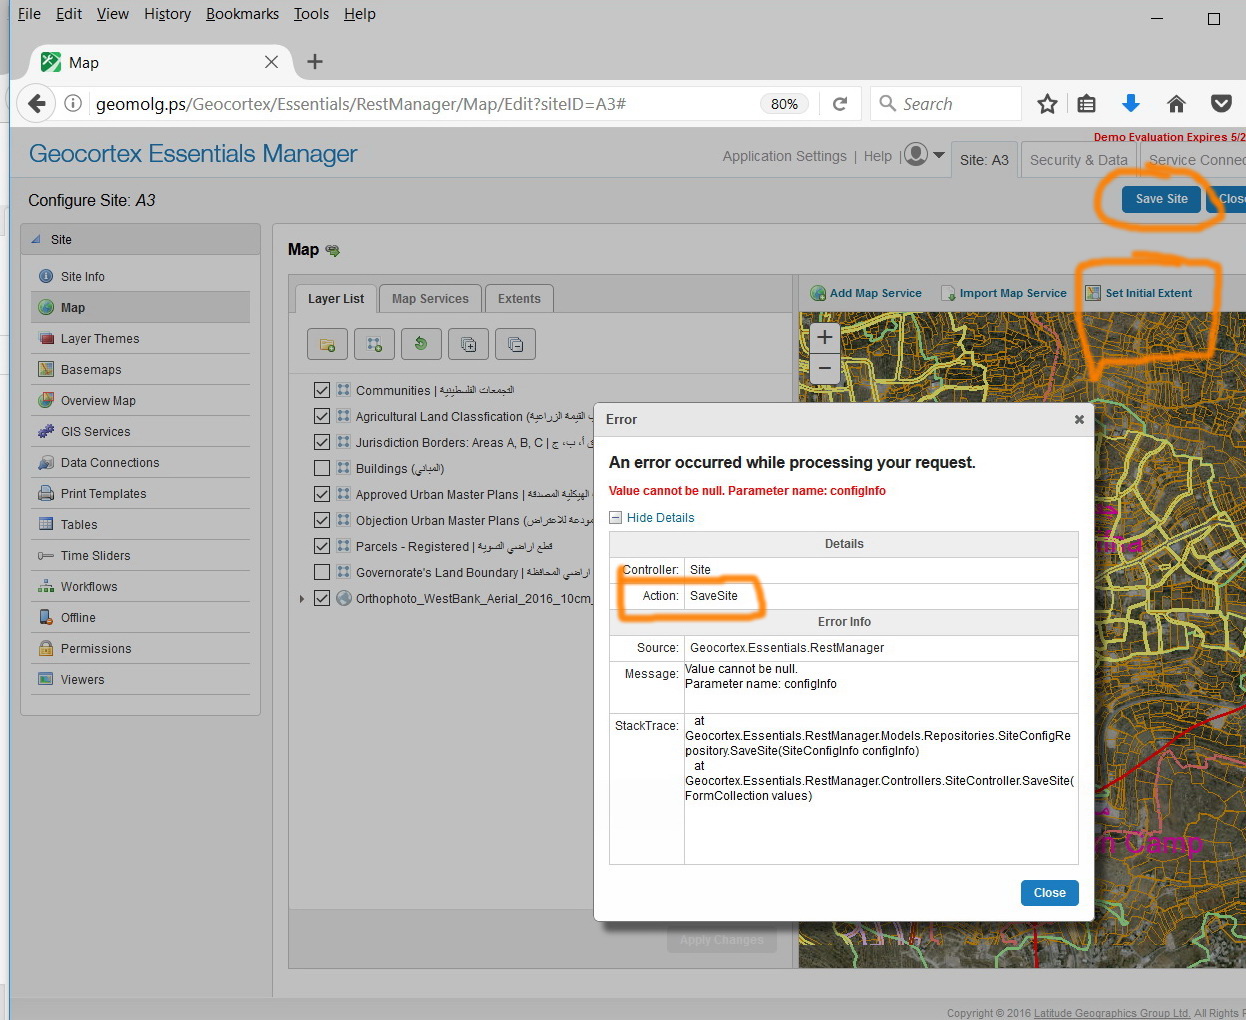Click Set Initial Extent link
Screen dimensions: 1246x1020
(x=1139, y=293)
